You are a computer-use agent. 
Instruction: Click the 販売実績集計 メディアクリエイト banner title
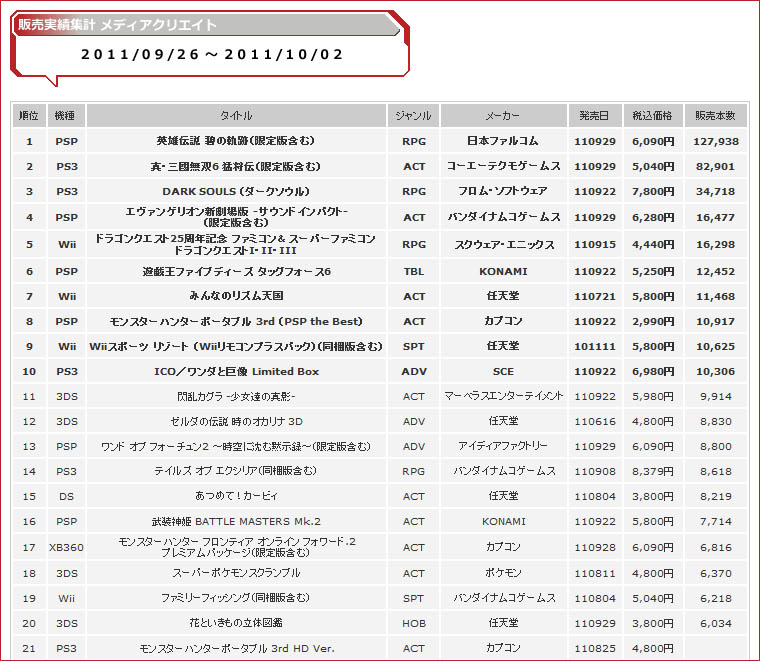click(117, 25)
